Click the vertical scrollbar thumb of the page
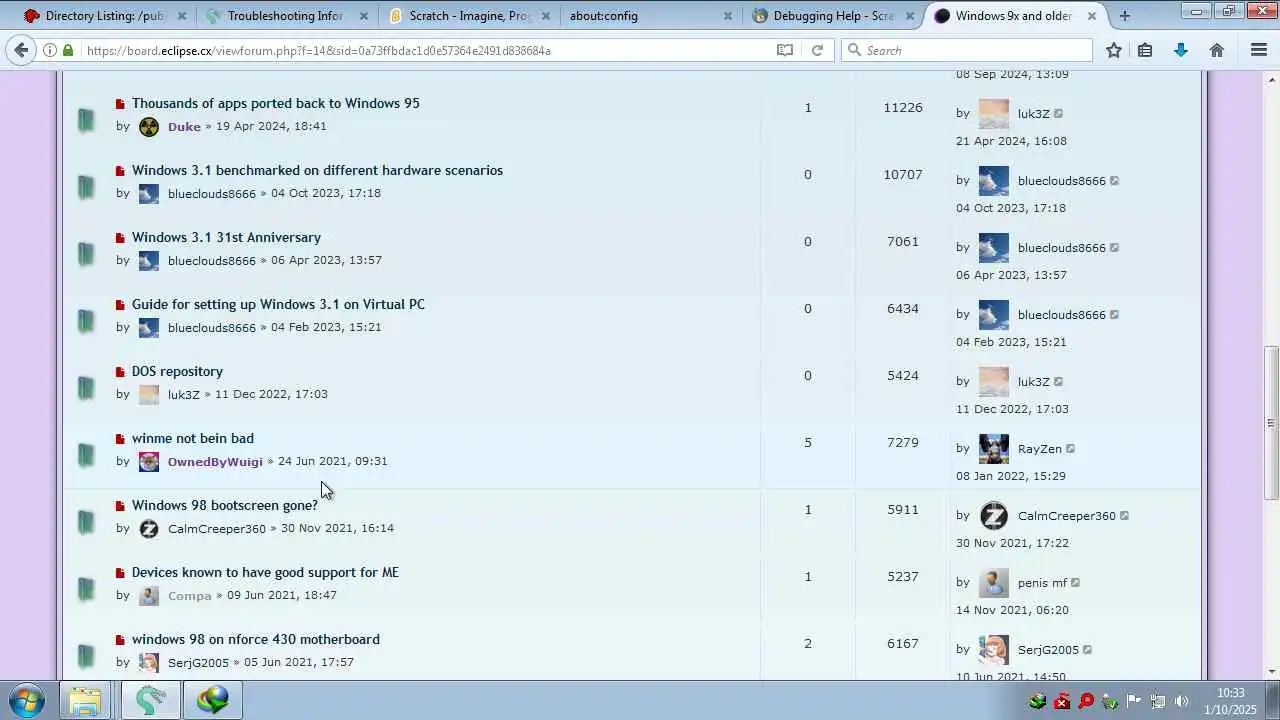Viewport: 1280px width, 720px height. point(1271,423)
